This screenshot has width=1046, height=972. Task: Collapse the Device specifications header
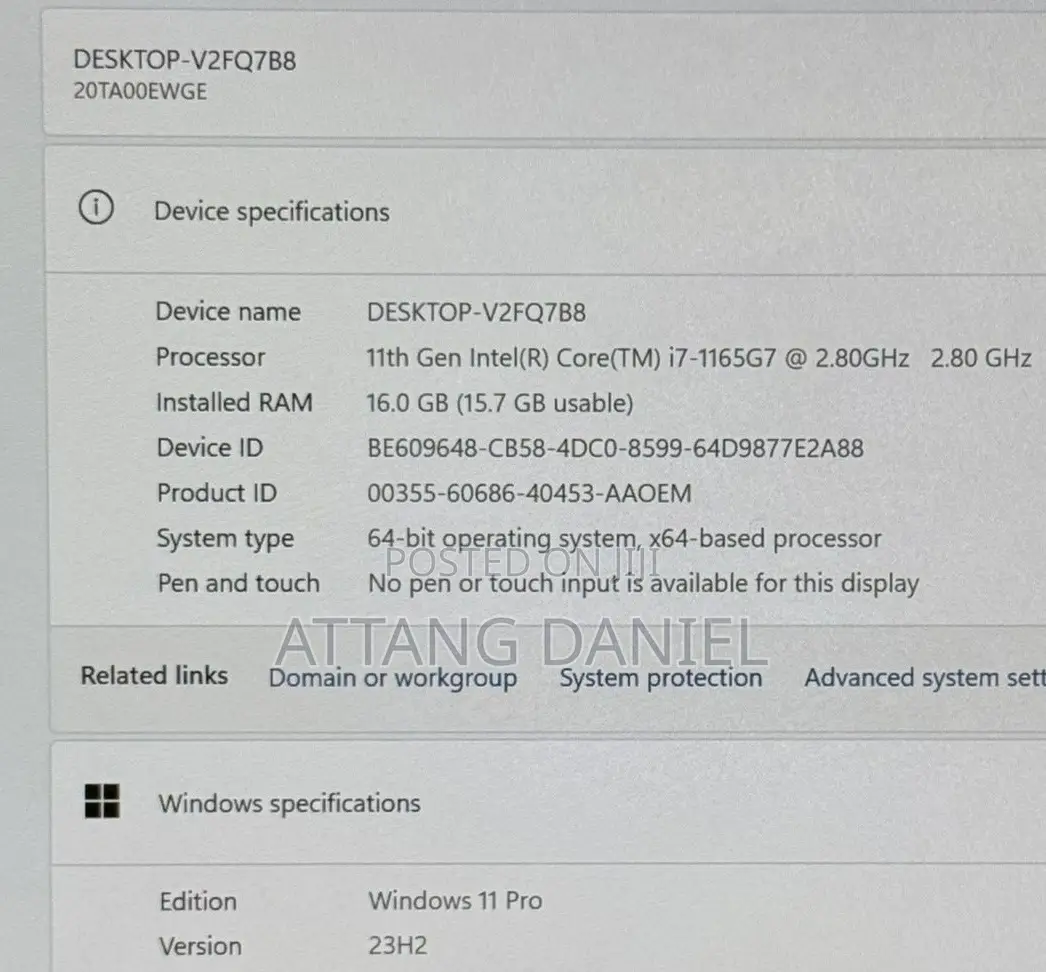546,209
